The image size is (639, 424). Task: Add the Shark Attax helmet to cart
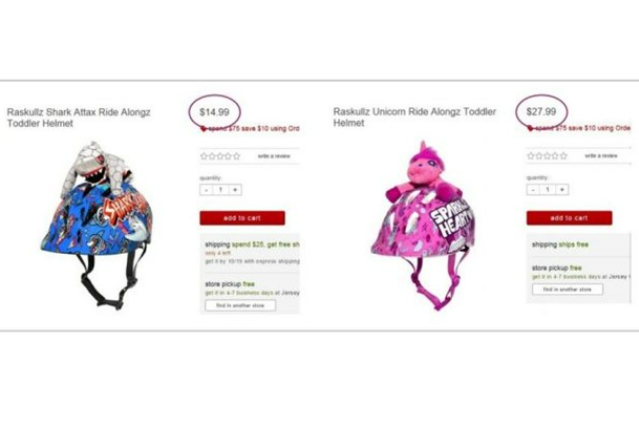click(x=242, y=218)
